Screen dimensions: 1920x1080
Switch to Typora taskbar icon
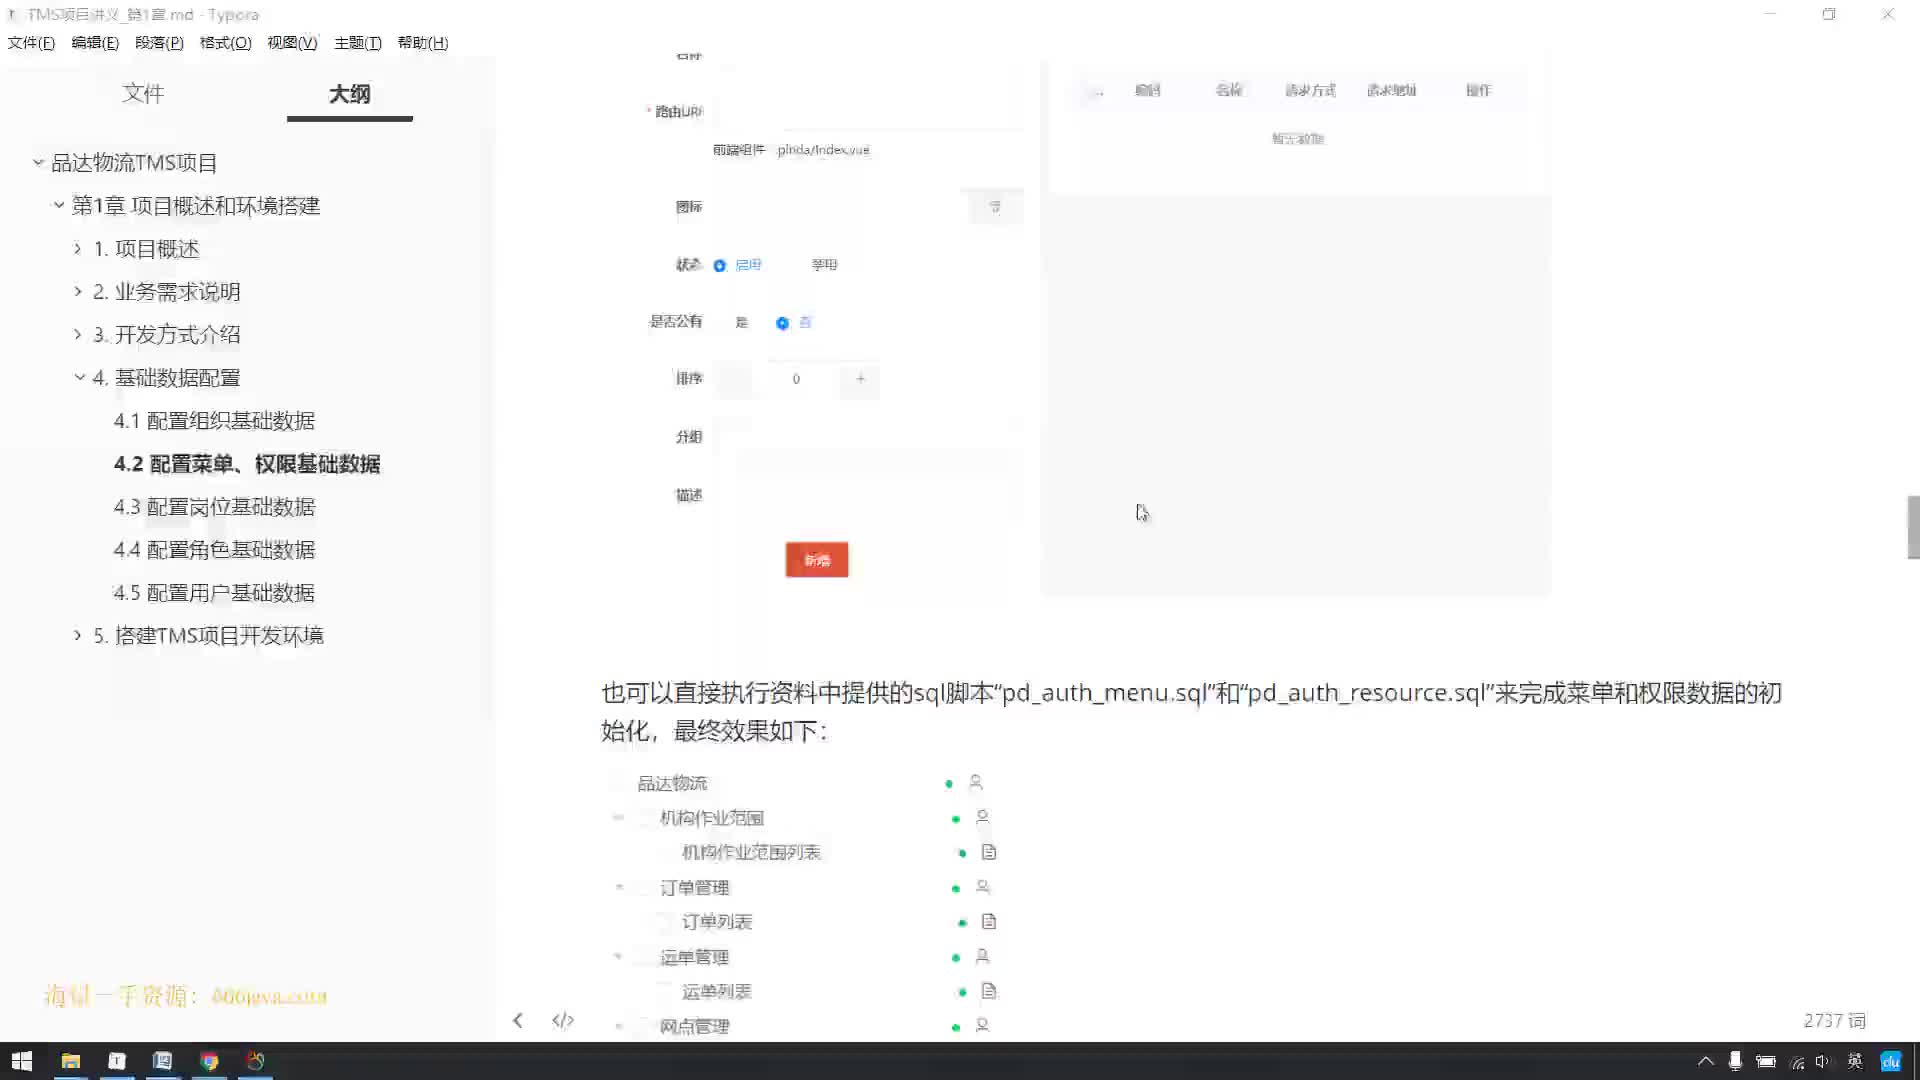117,1061
